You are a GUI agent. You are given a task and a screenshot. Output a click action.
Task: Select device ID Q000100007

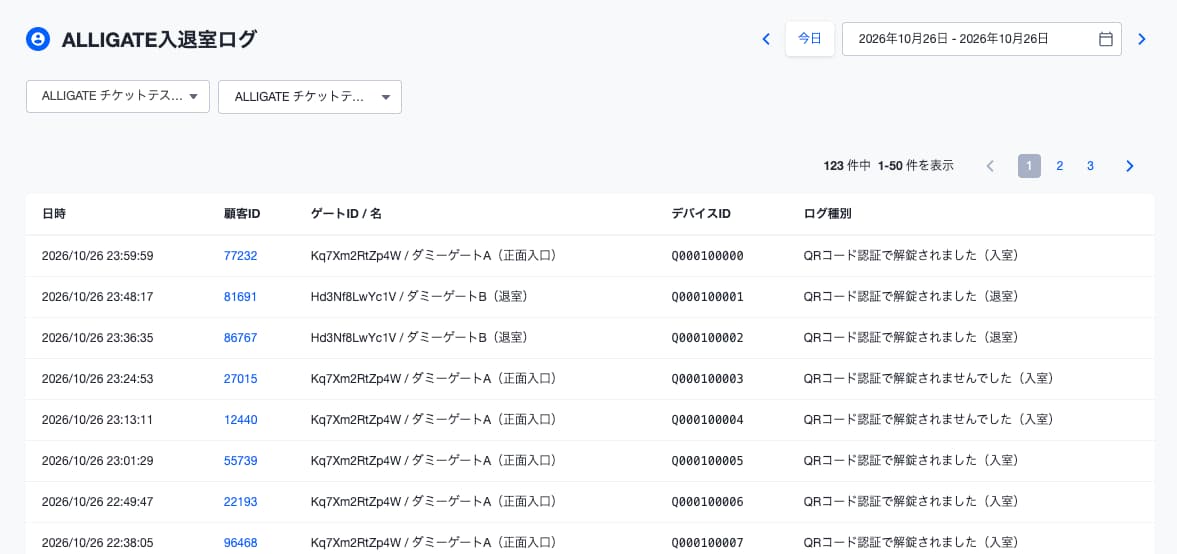click(707, 542)
